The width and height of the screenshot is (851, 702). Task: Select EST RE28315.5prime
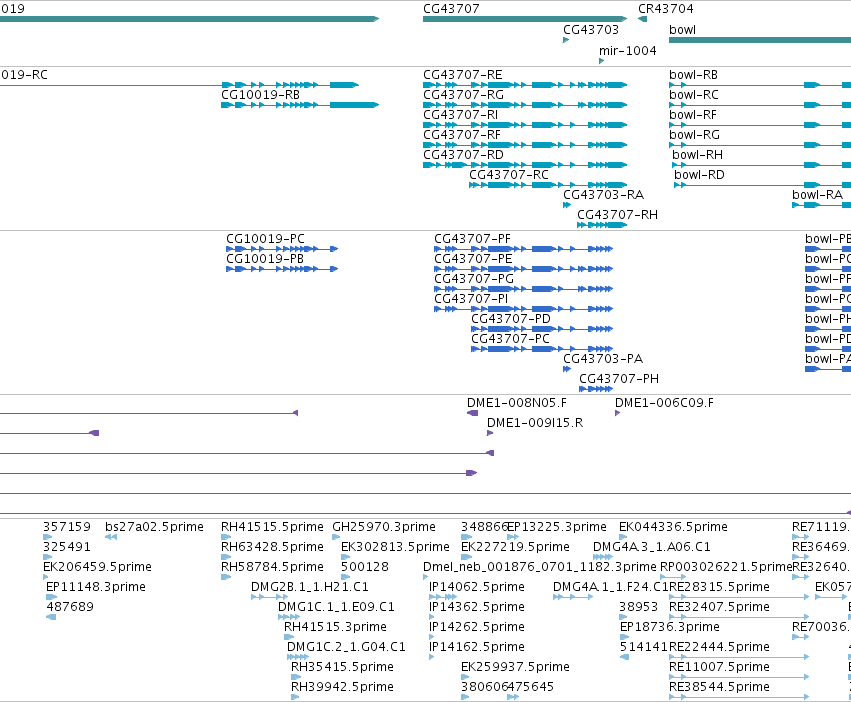[x=719, y=587]
